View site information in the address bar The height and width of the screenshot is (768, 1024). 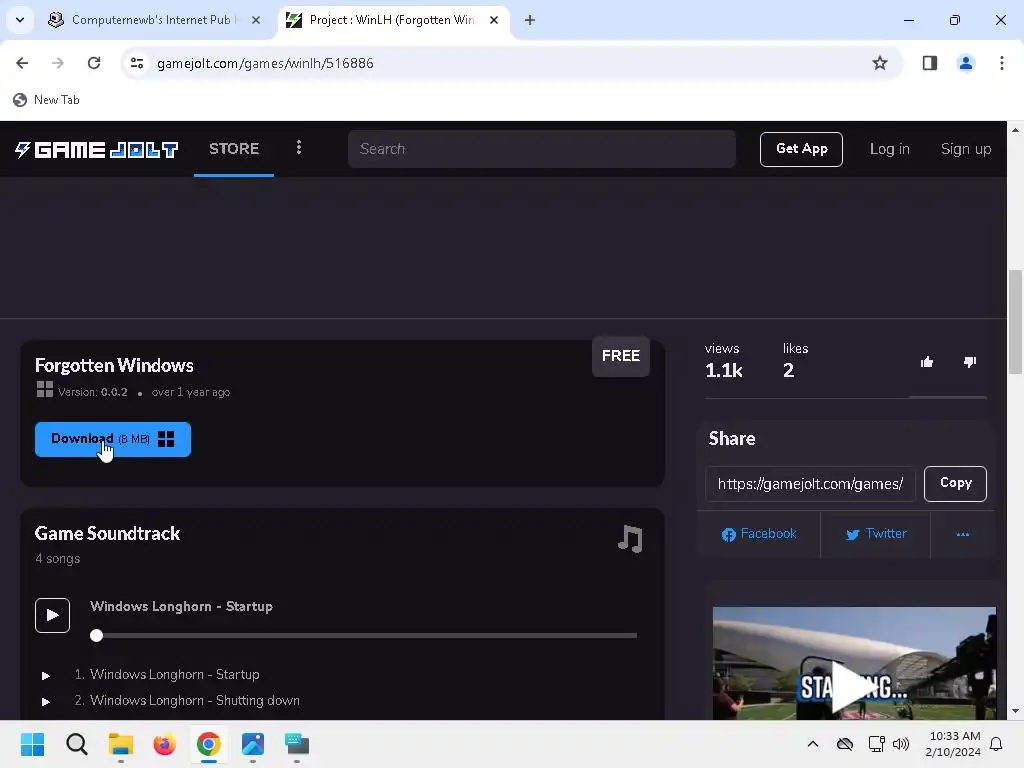(136, 63)
